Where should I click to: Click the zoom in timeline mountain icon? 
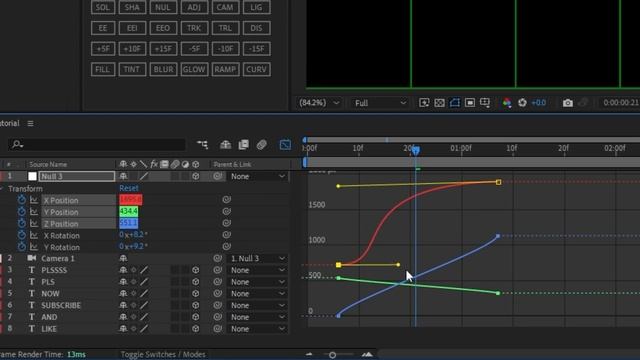coord(367,354)
